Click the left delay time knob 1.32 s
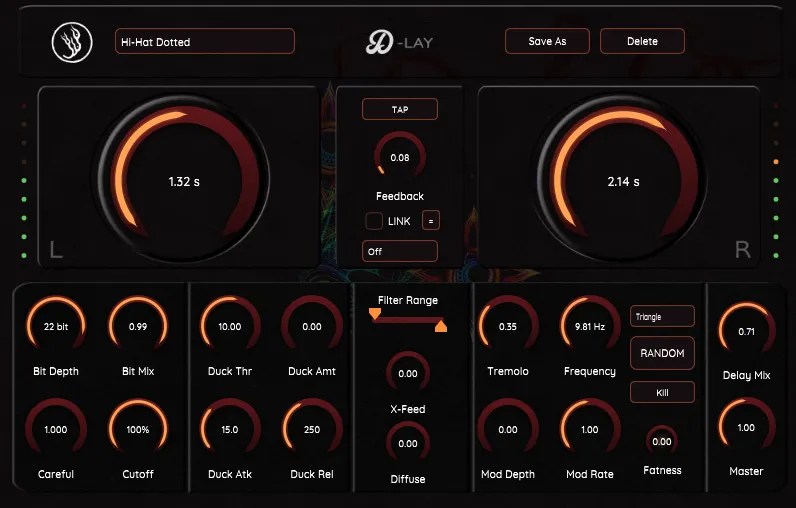 click(184, 179)
